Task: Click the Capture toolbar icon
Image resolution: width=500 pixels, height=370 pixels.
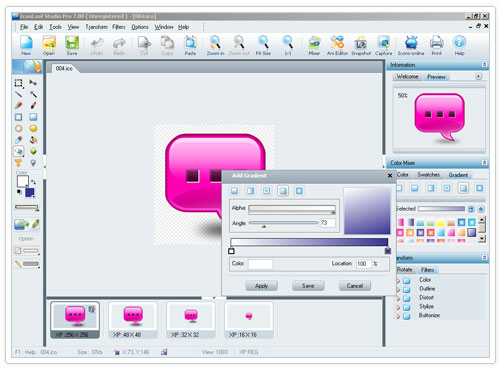Action: pyautogui.click(x=384, y=45)
